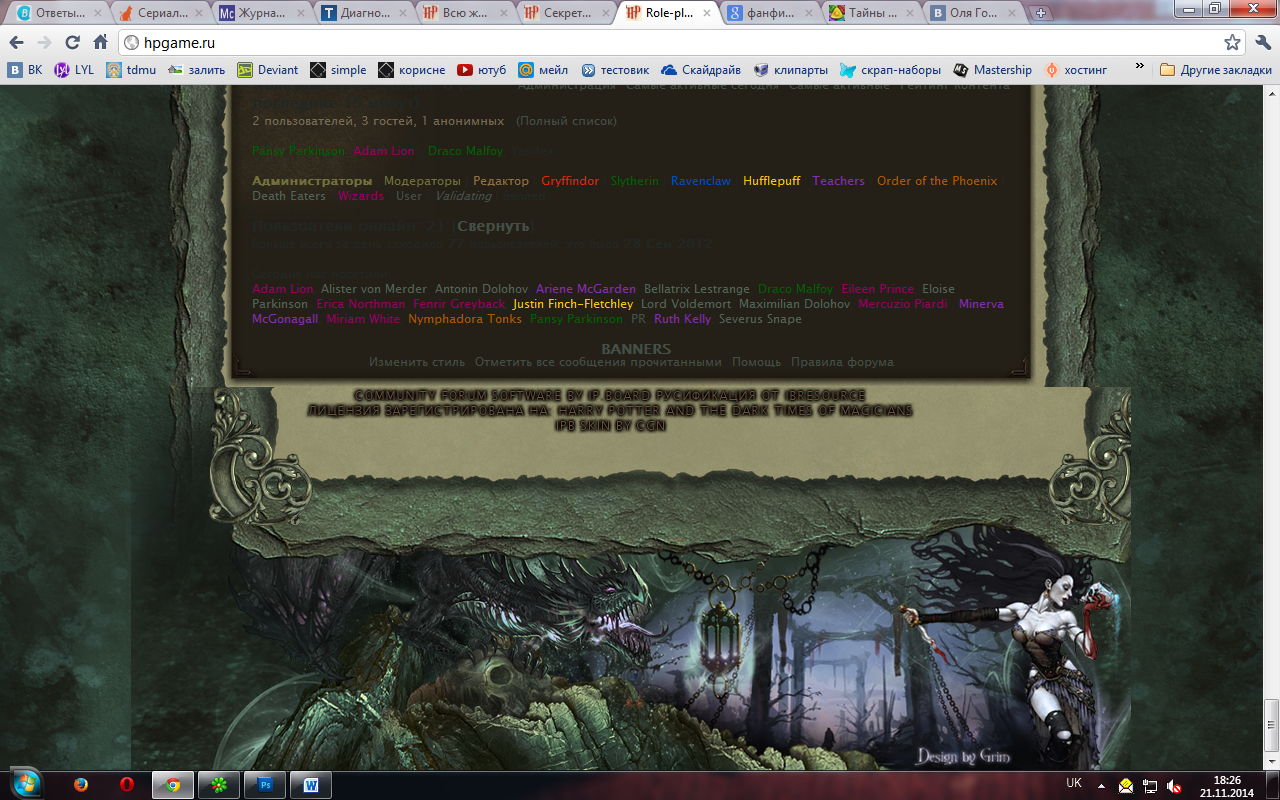The image size is (1280, 800).
Task: Close the Role-pl tab
Action: [706, 14]
